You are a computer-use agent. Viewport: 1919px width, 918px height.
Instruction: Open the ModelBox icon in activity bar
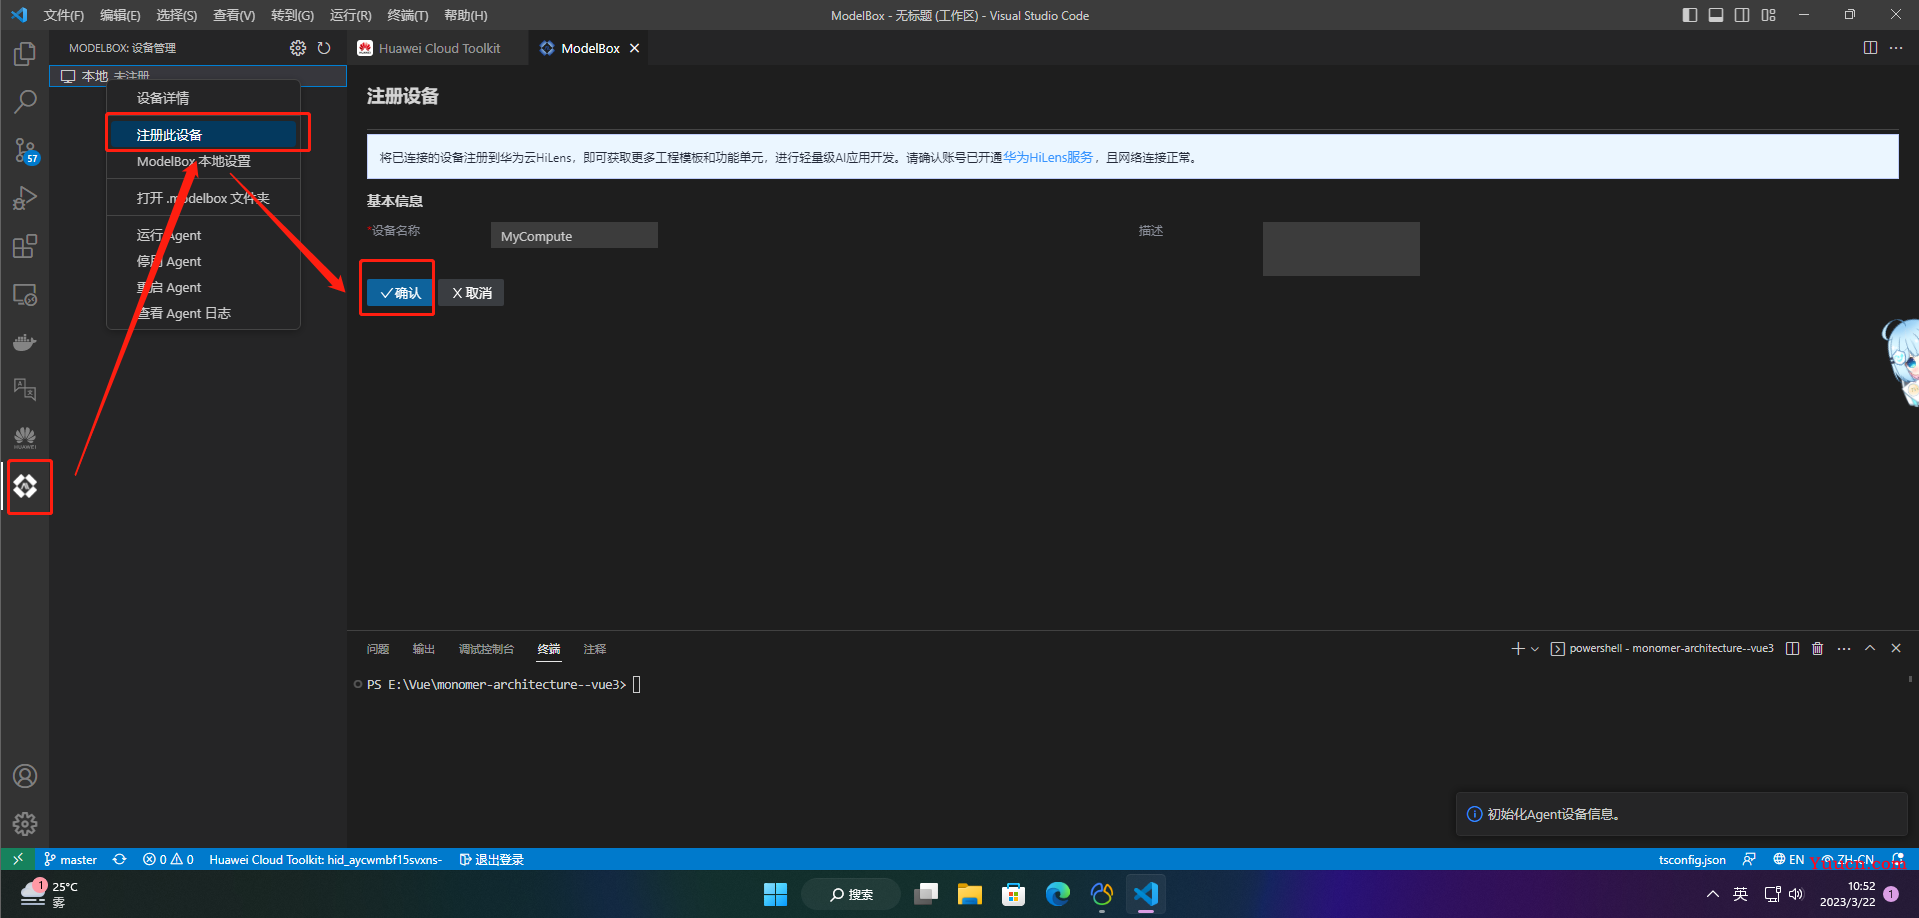pyautogui.click(x=25, y=486)
